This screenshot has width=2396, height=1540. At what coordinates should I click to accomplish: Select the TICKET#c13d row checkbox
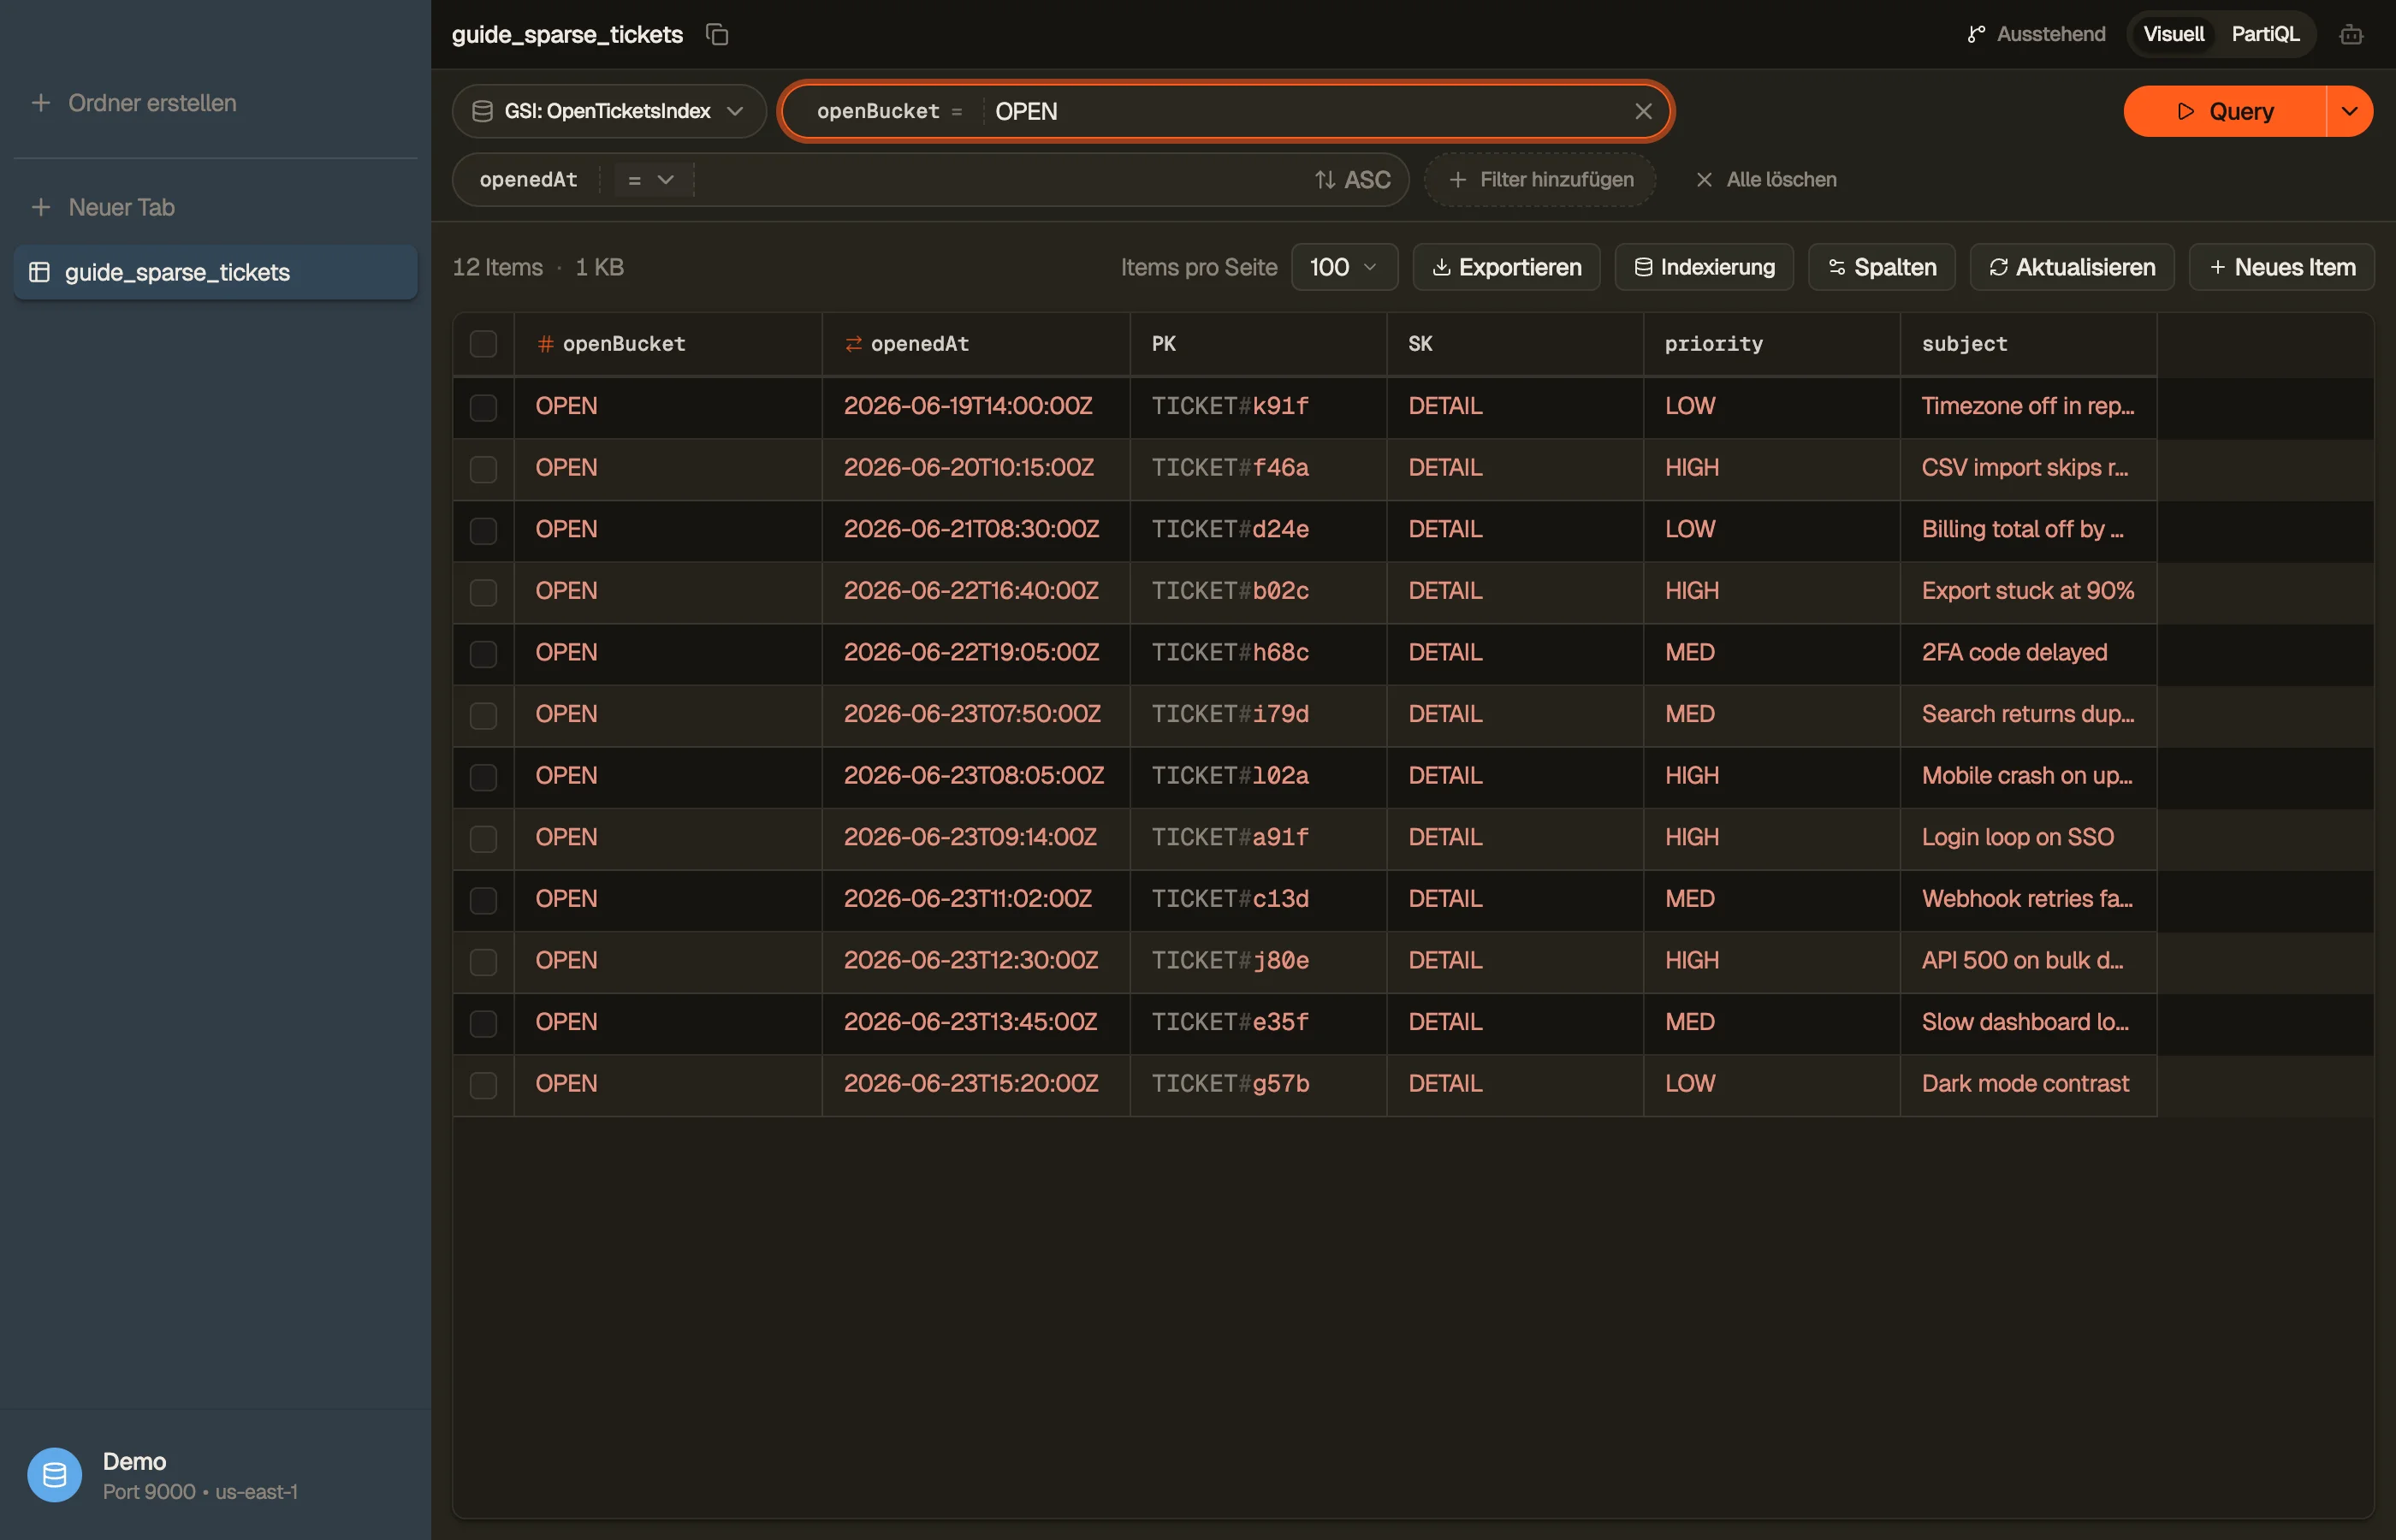483,899
